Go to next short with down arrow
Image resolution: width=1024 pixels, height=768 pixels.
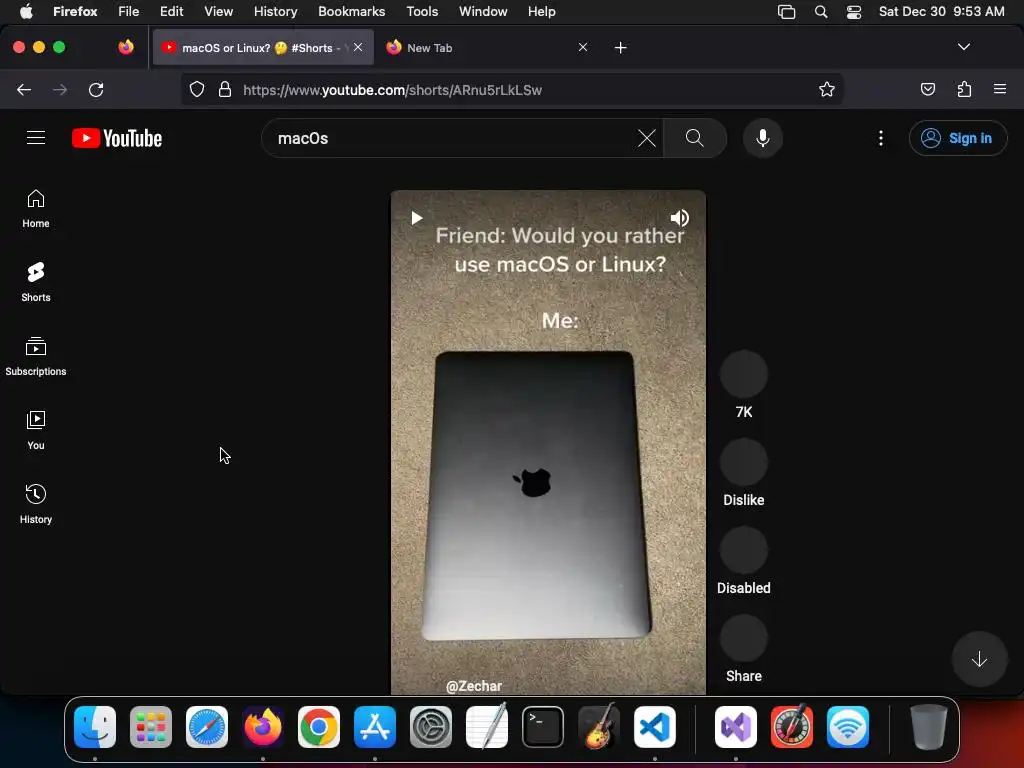click(x=979, y=659)
